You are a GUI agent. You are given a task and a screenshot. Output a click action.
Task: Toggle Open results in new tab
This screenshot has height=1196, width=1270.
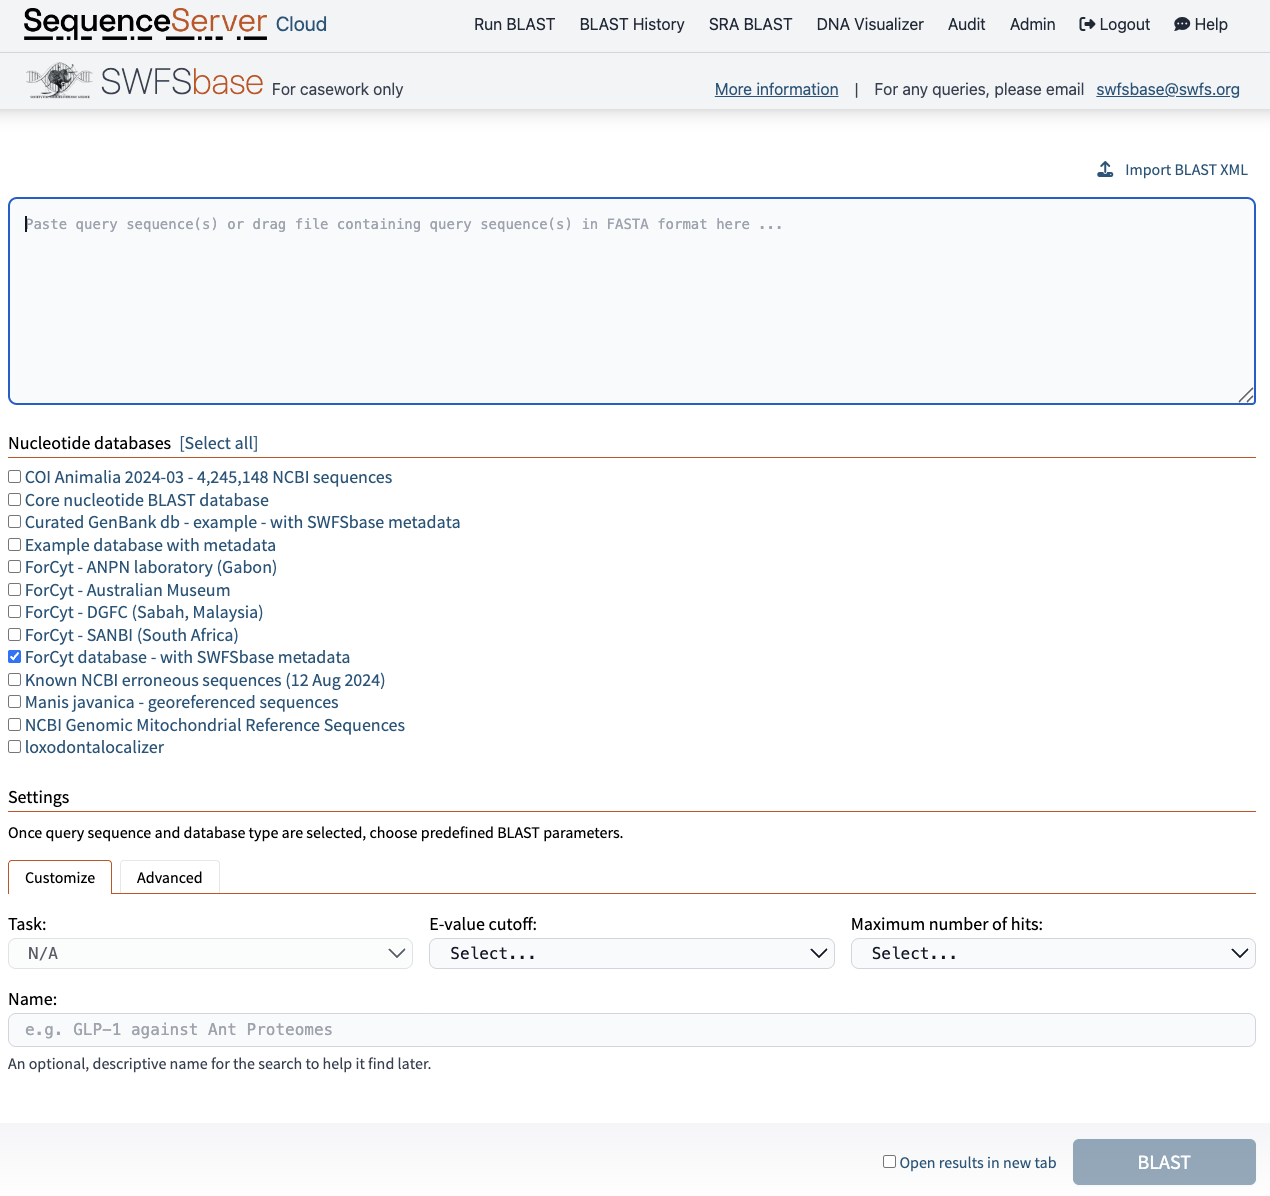click(889, 1162)
